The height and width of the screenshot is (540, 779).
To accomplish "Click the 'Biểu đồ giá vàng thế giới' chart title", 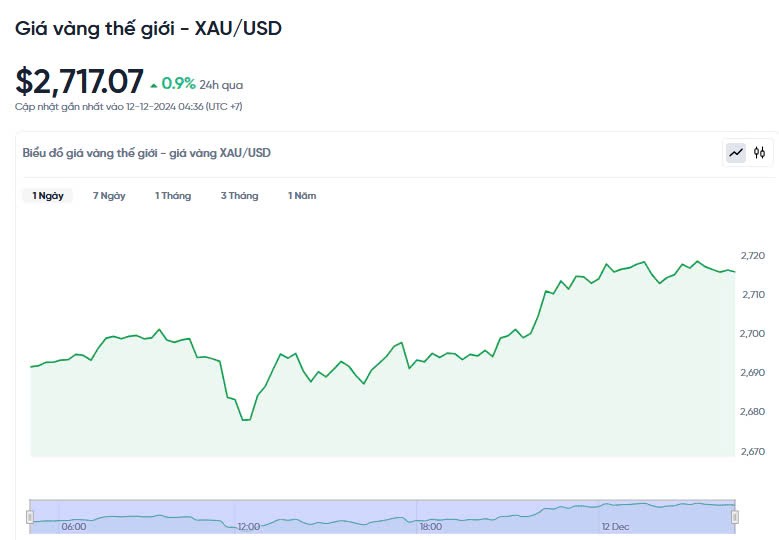I will tap(146, 153).
